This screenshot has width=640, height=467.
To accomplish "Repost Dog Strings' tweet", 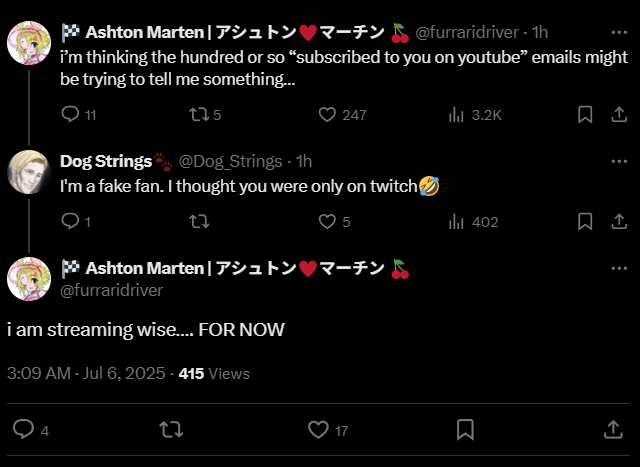I will (x=198, y=221).
